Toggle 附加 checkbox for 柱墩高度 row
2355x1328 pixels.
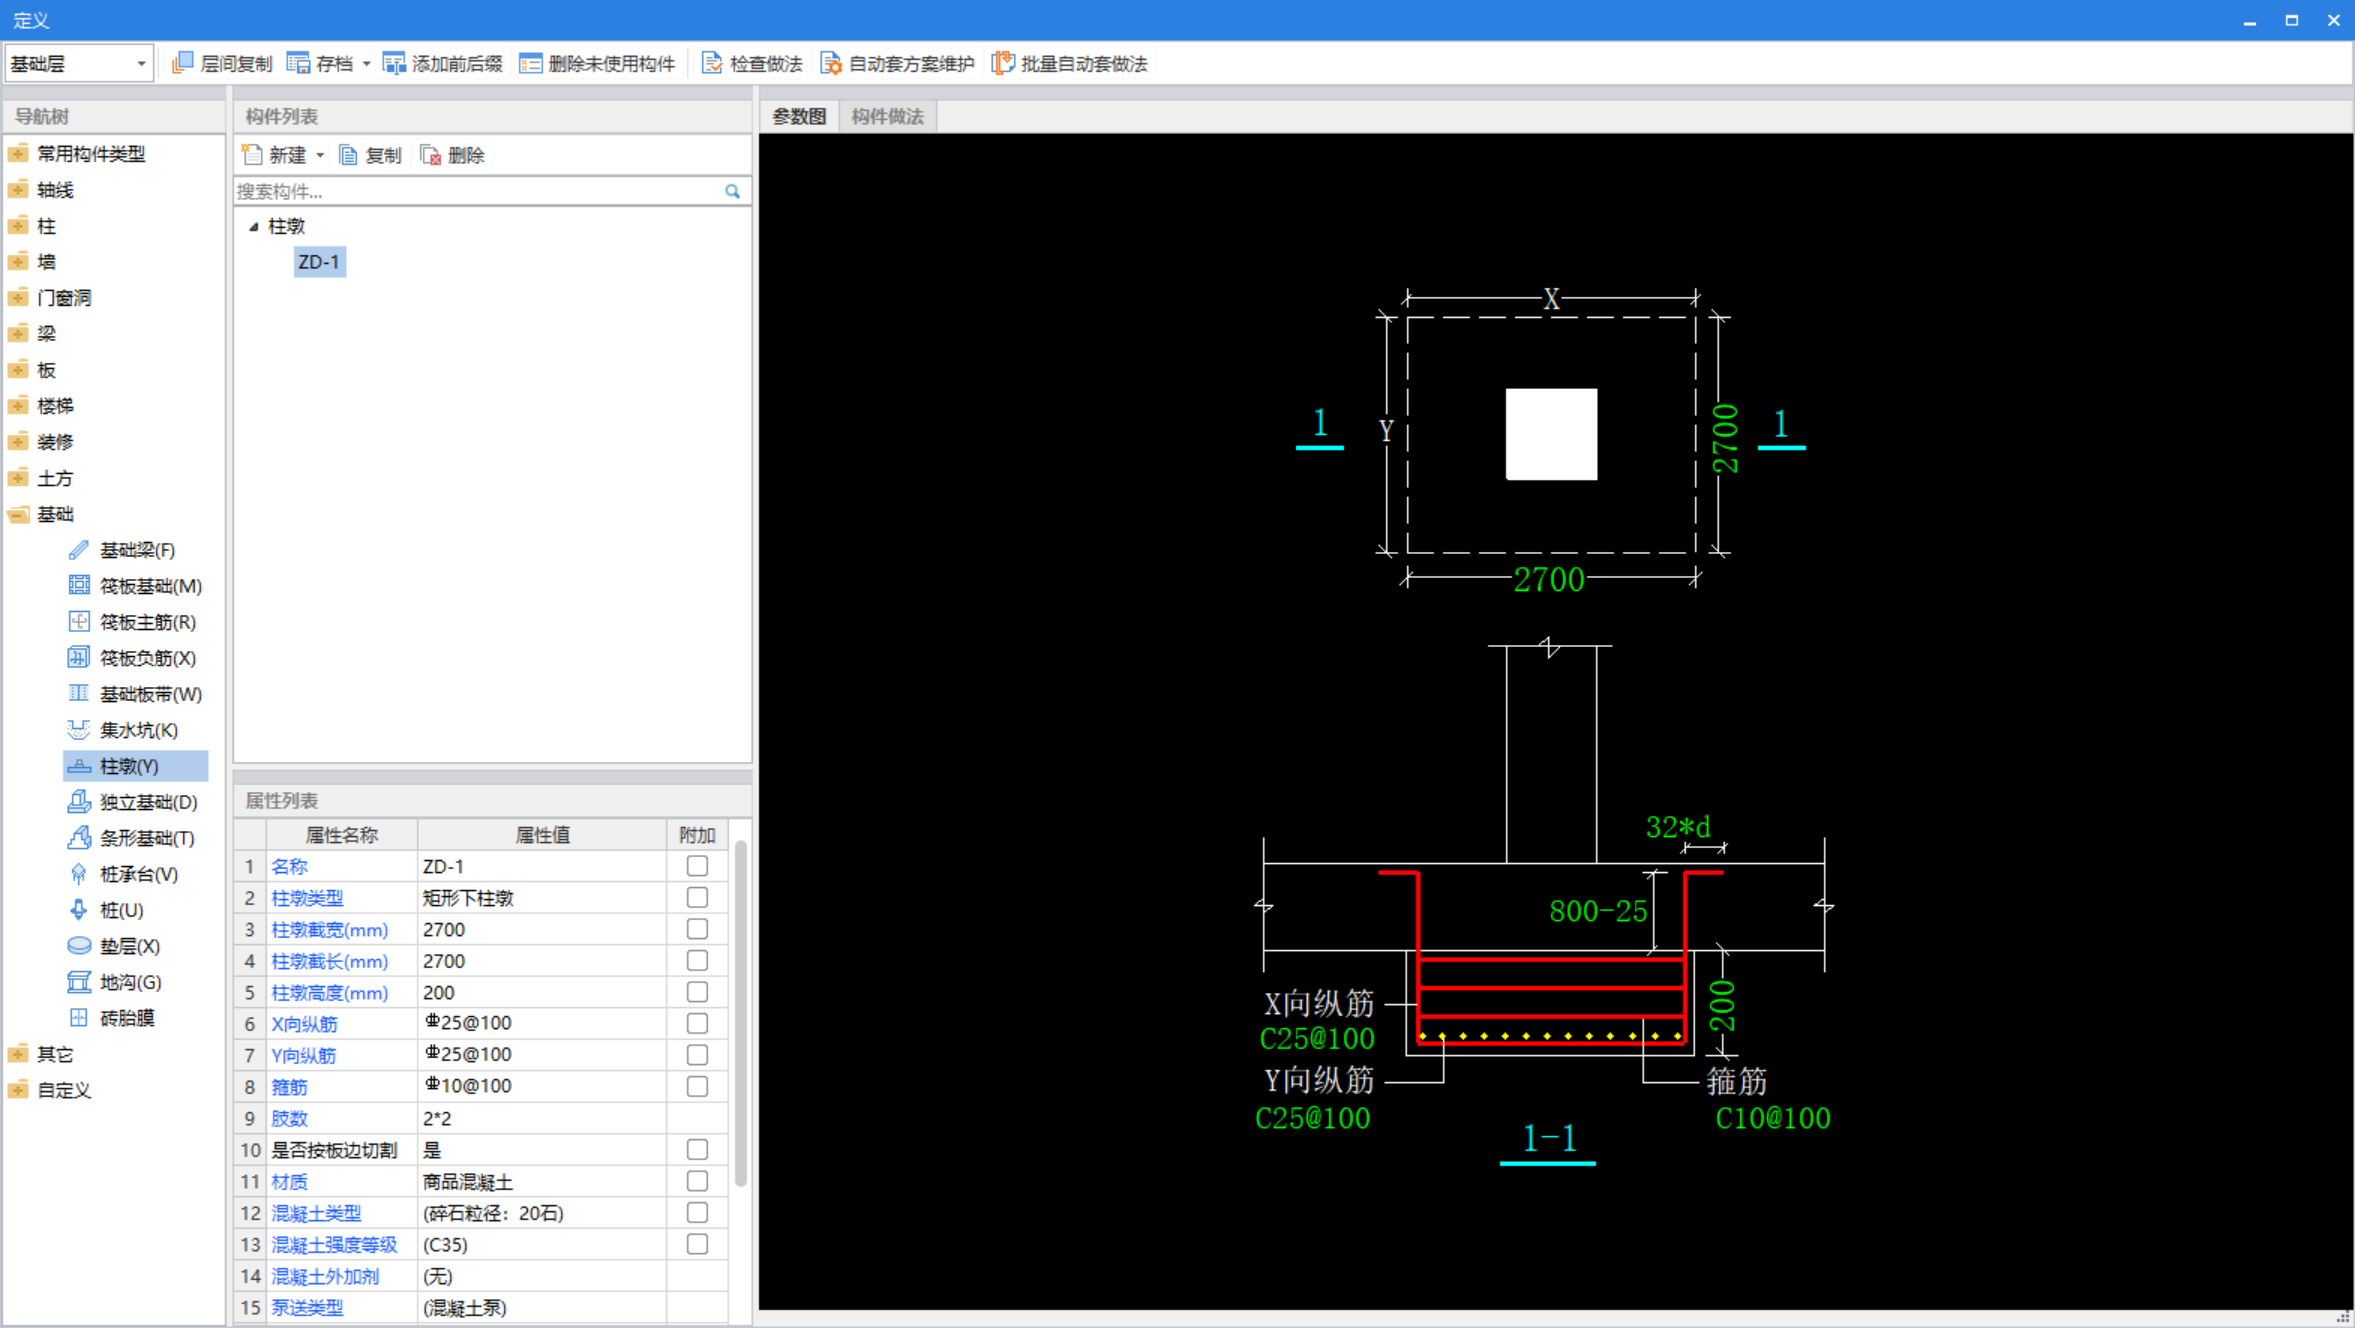697,992
